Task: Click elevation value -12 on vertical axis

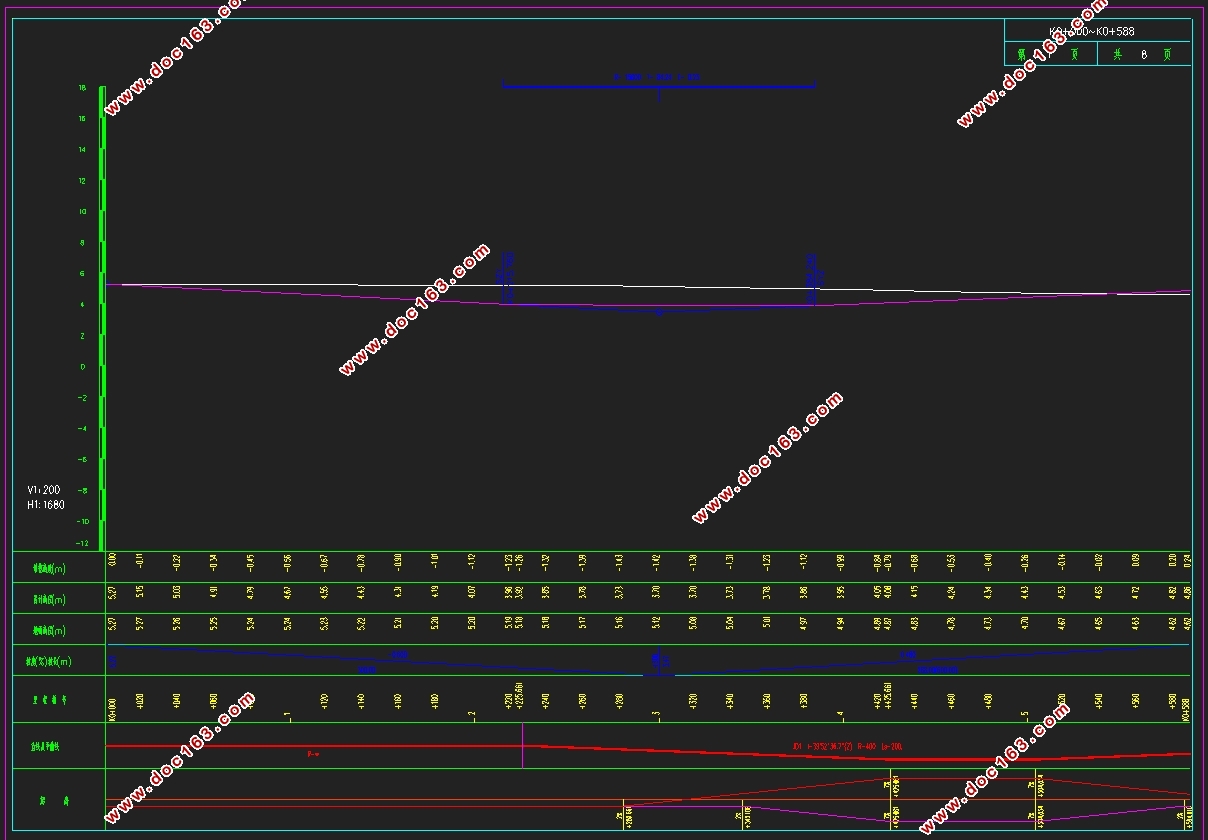Action: point(82,543)
